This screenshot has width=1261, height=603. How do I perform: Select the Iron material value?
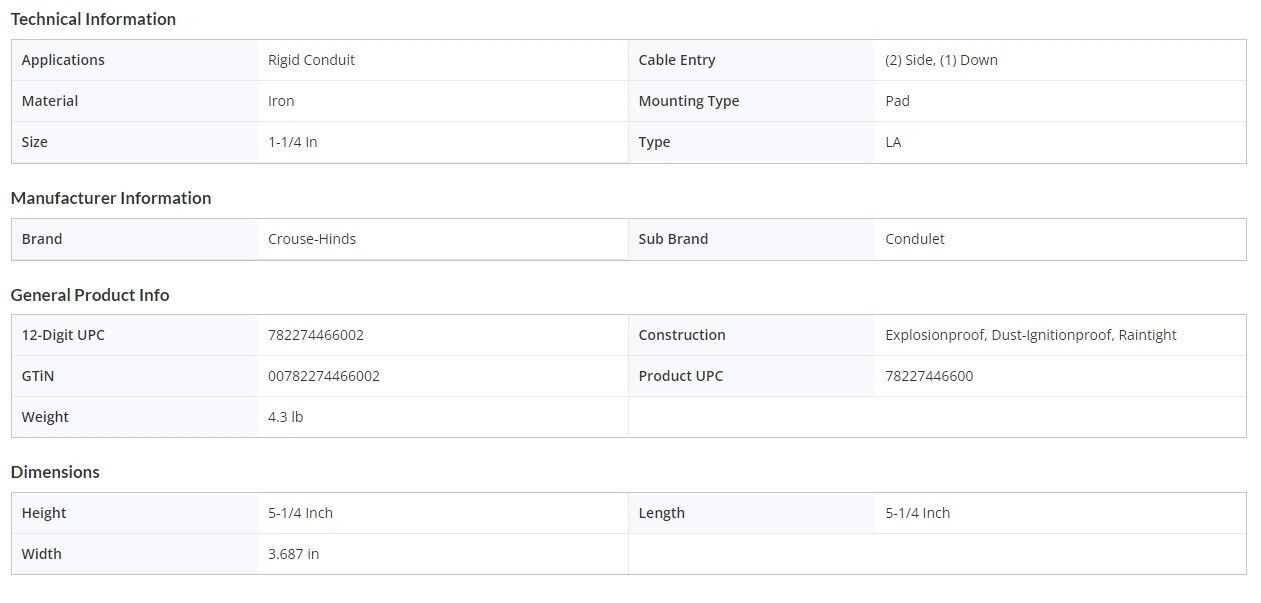tap(281, 101)
